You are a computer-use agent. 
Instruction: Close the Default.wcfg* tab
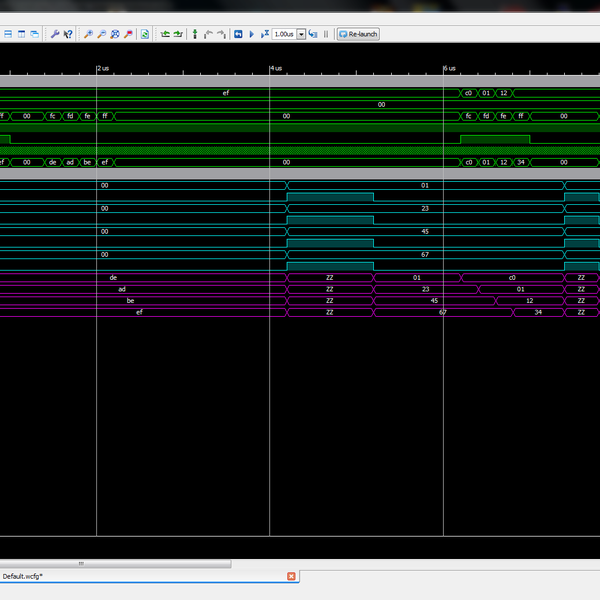pos(292,577)
